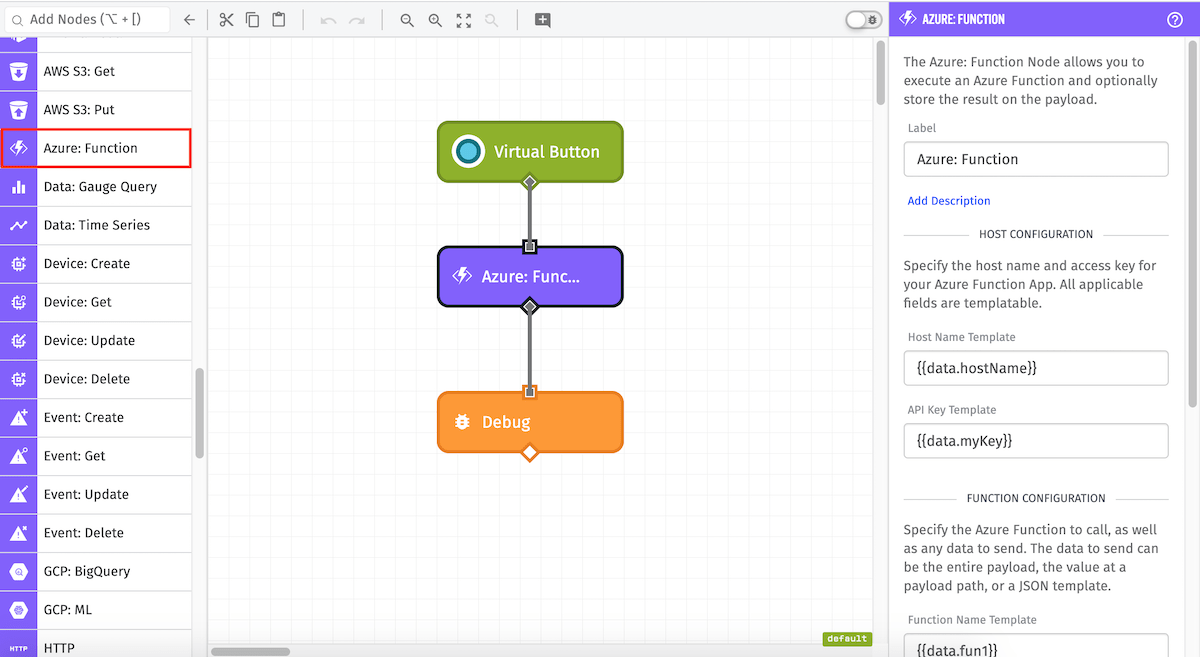Select the AWS S3: Put node icon

(18, 110)
